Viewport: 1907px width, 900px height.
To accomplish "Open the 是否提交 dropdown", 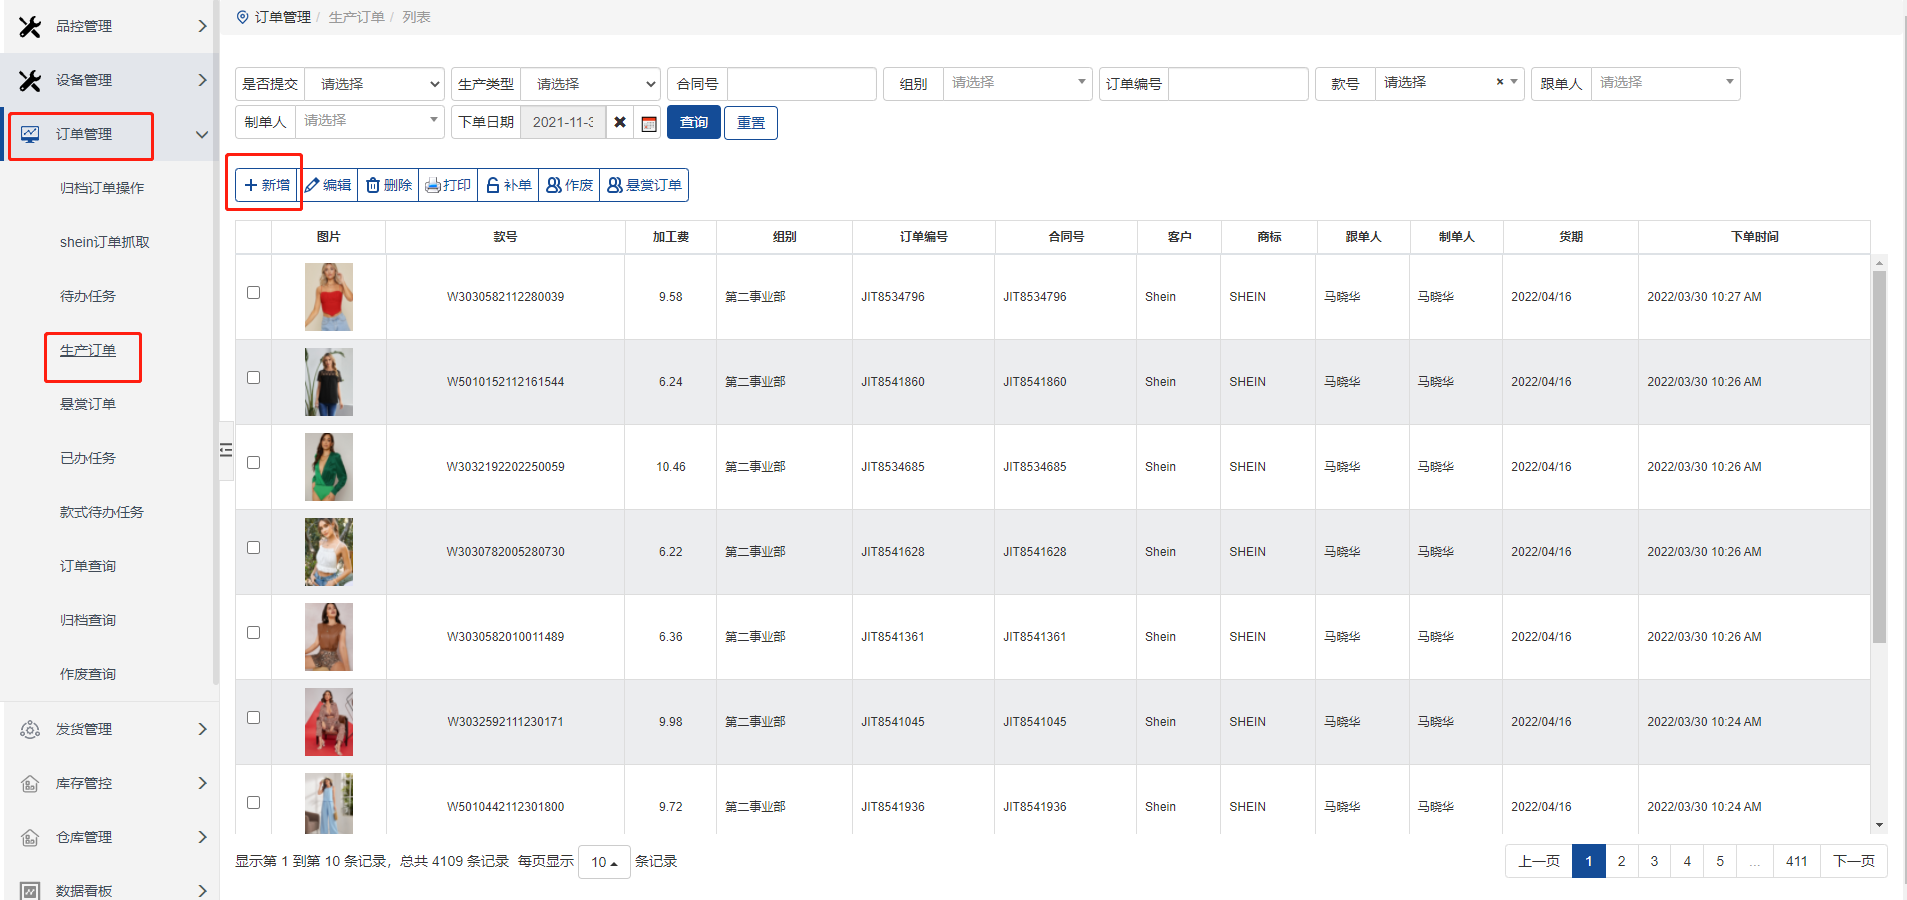I will 374,84.
